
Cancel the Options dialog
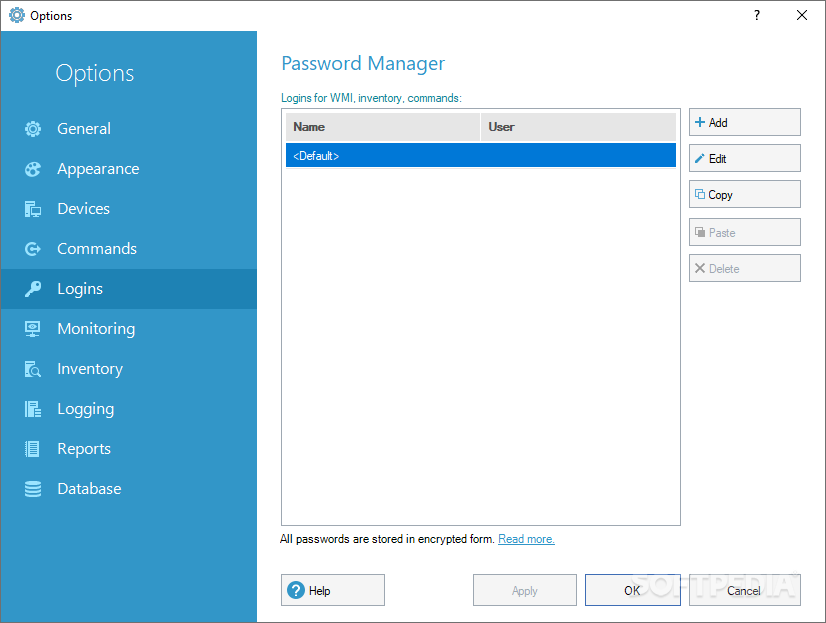pos(744,590)
